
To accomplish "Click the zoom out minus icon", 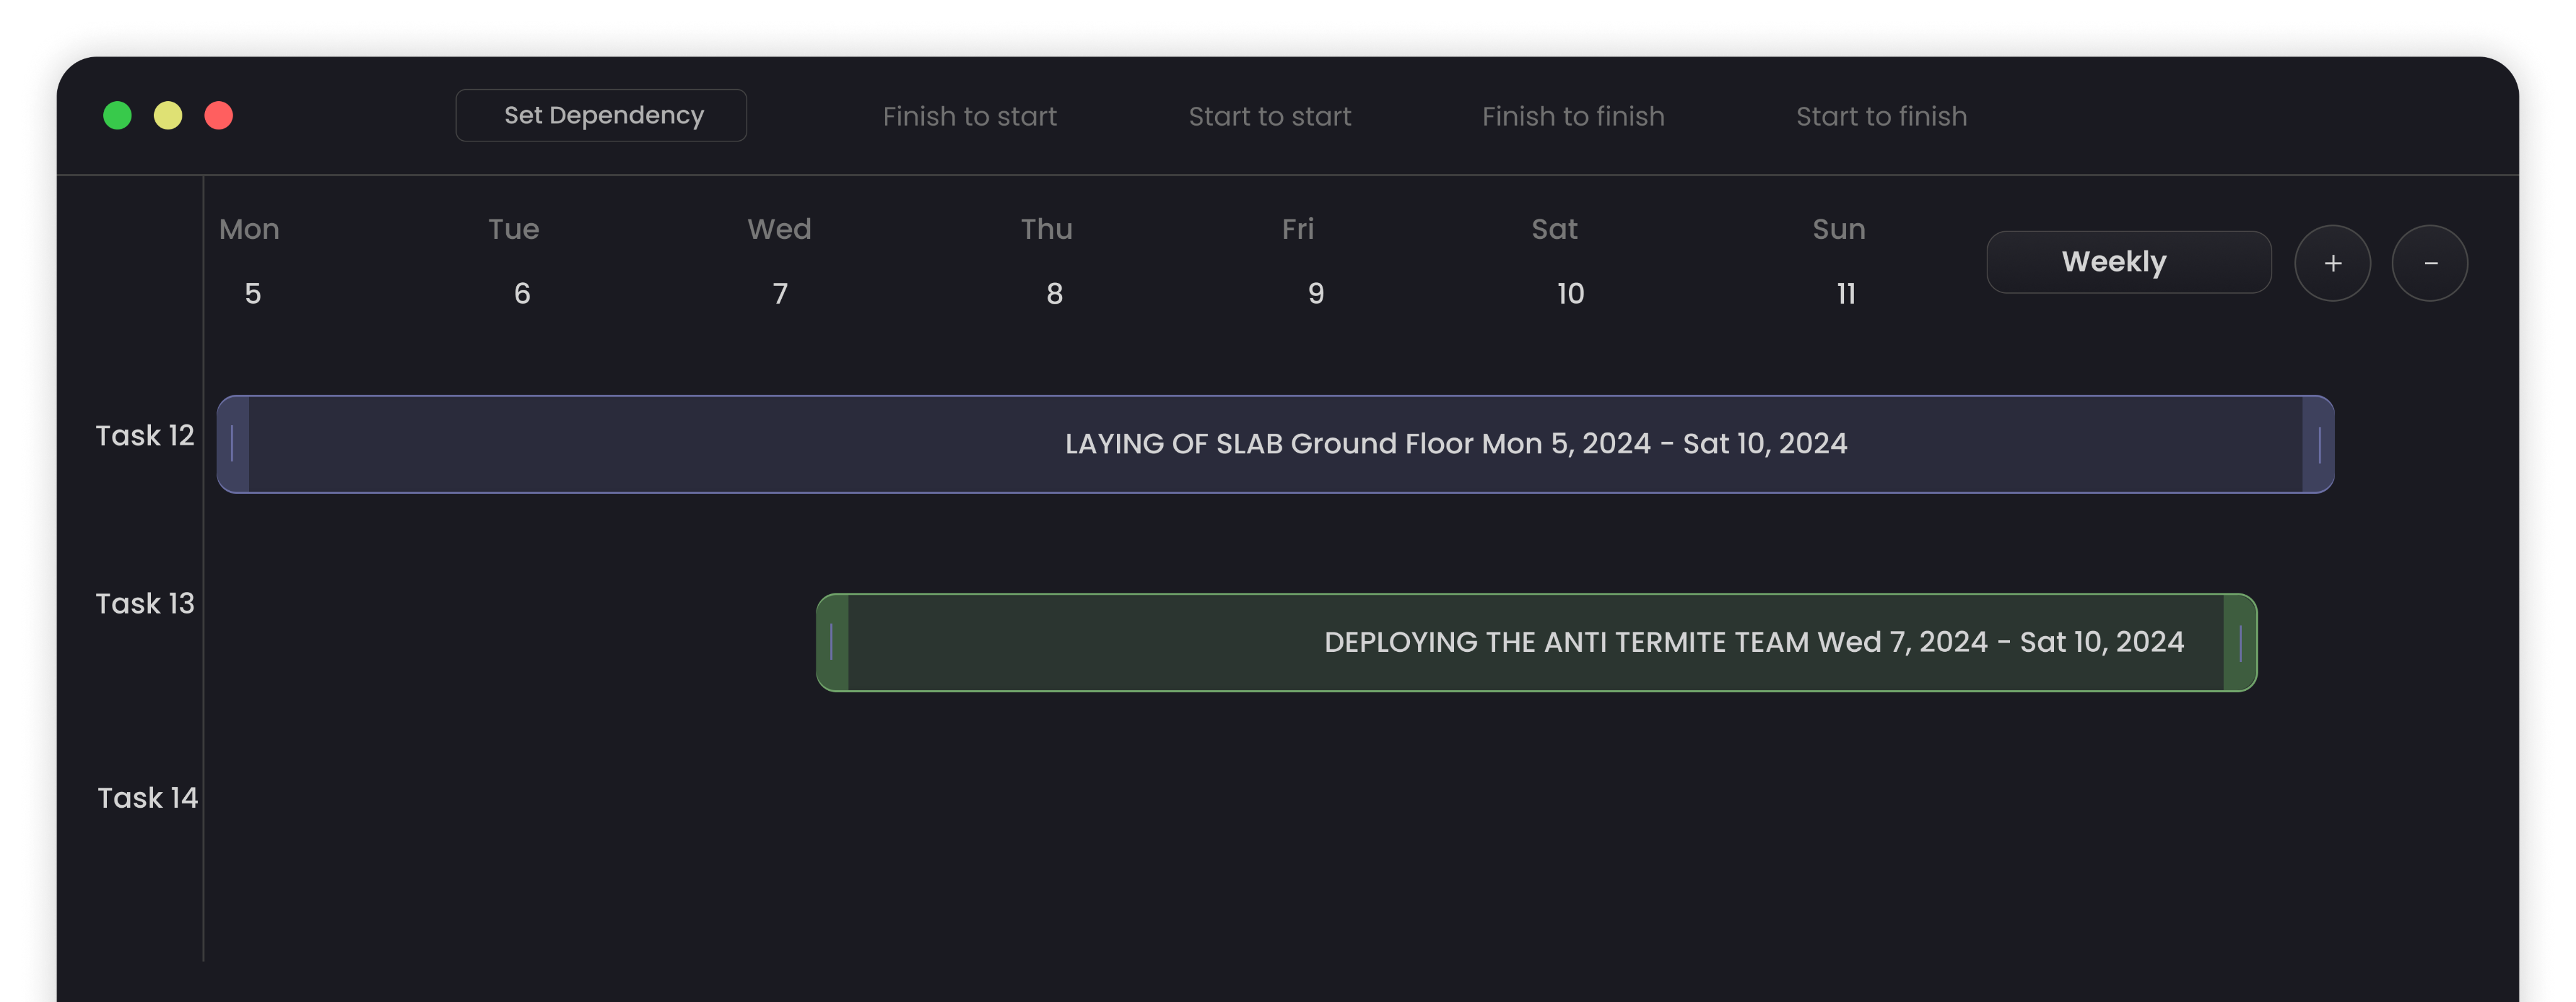I will click(x=2430, y=262).
